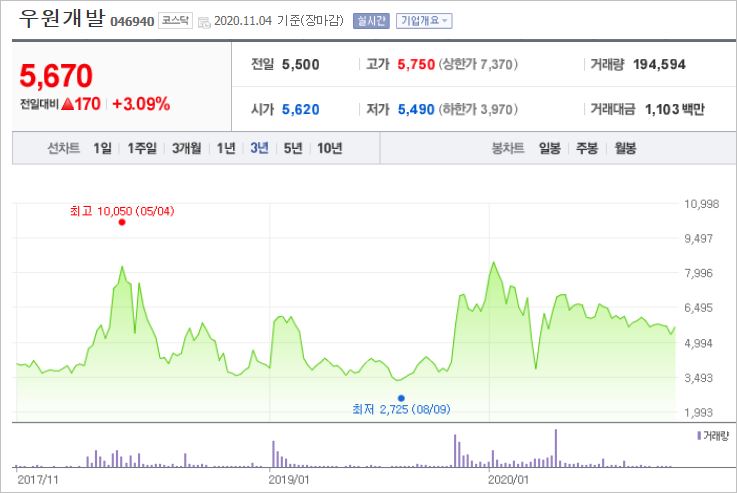
Task: Select the 10년 line chart tab
Action: [329, 149]
